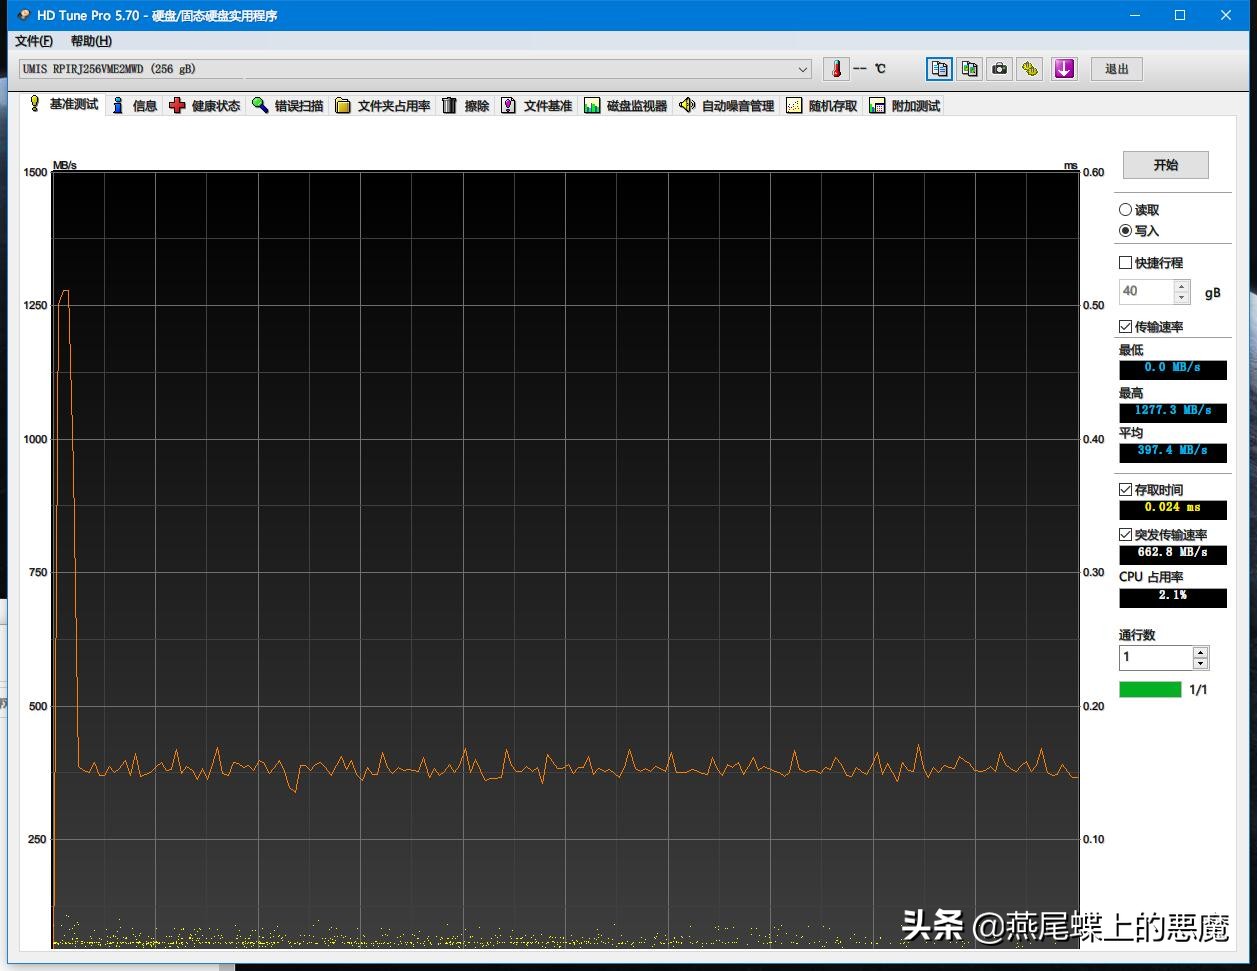Viewport: 1257px width, 971px height.
Task: Switch to the 附加测试 tab
Action: [905, 106]
